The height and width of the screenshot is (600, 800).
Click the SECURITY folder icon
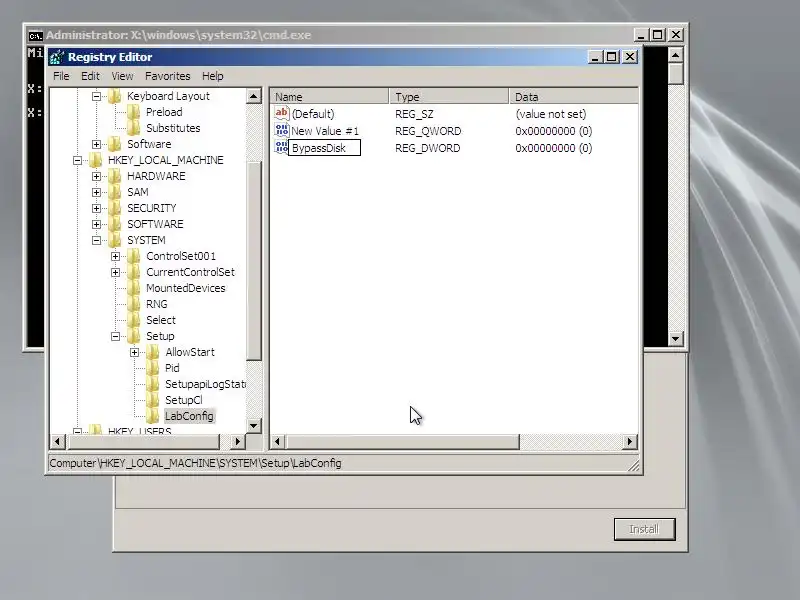coord(115,208)
